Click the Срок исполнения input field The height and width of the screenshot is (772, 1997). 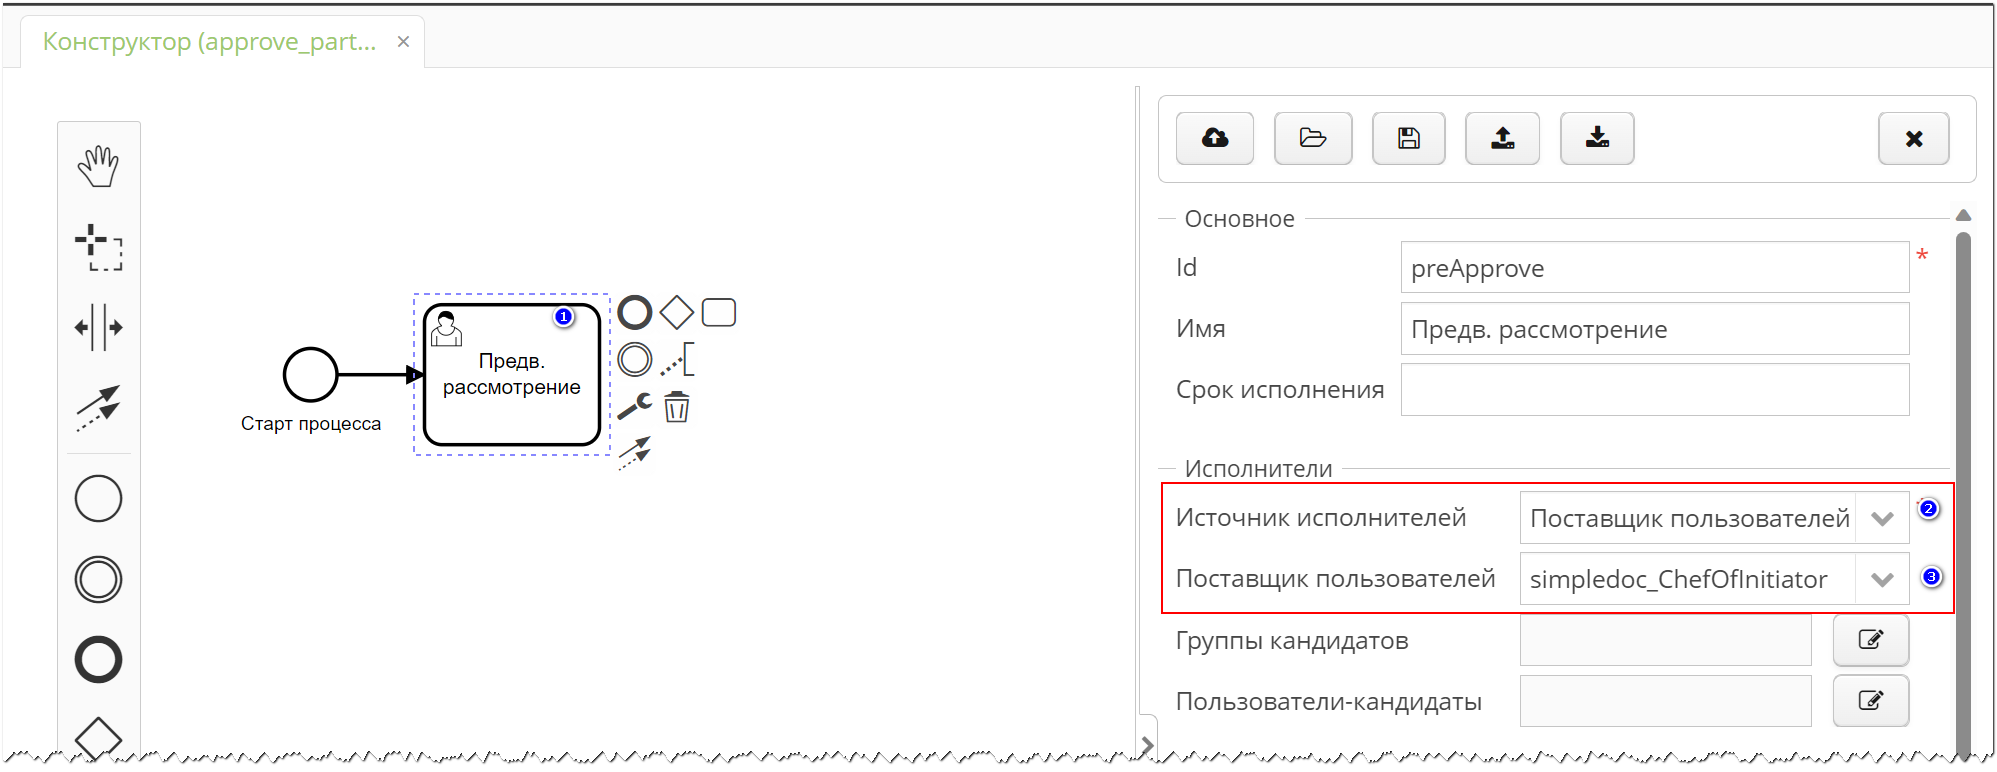[1654, 390]
